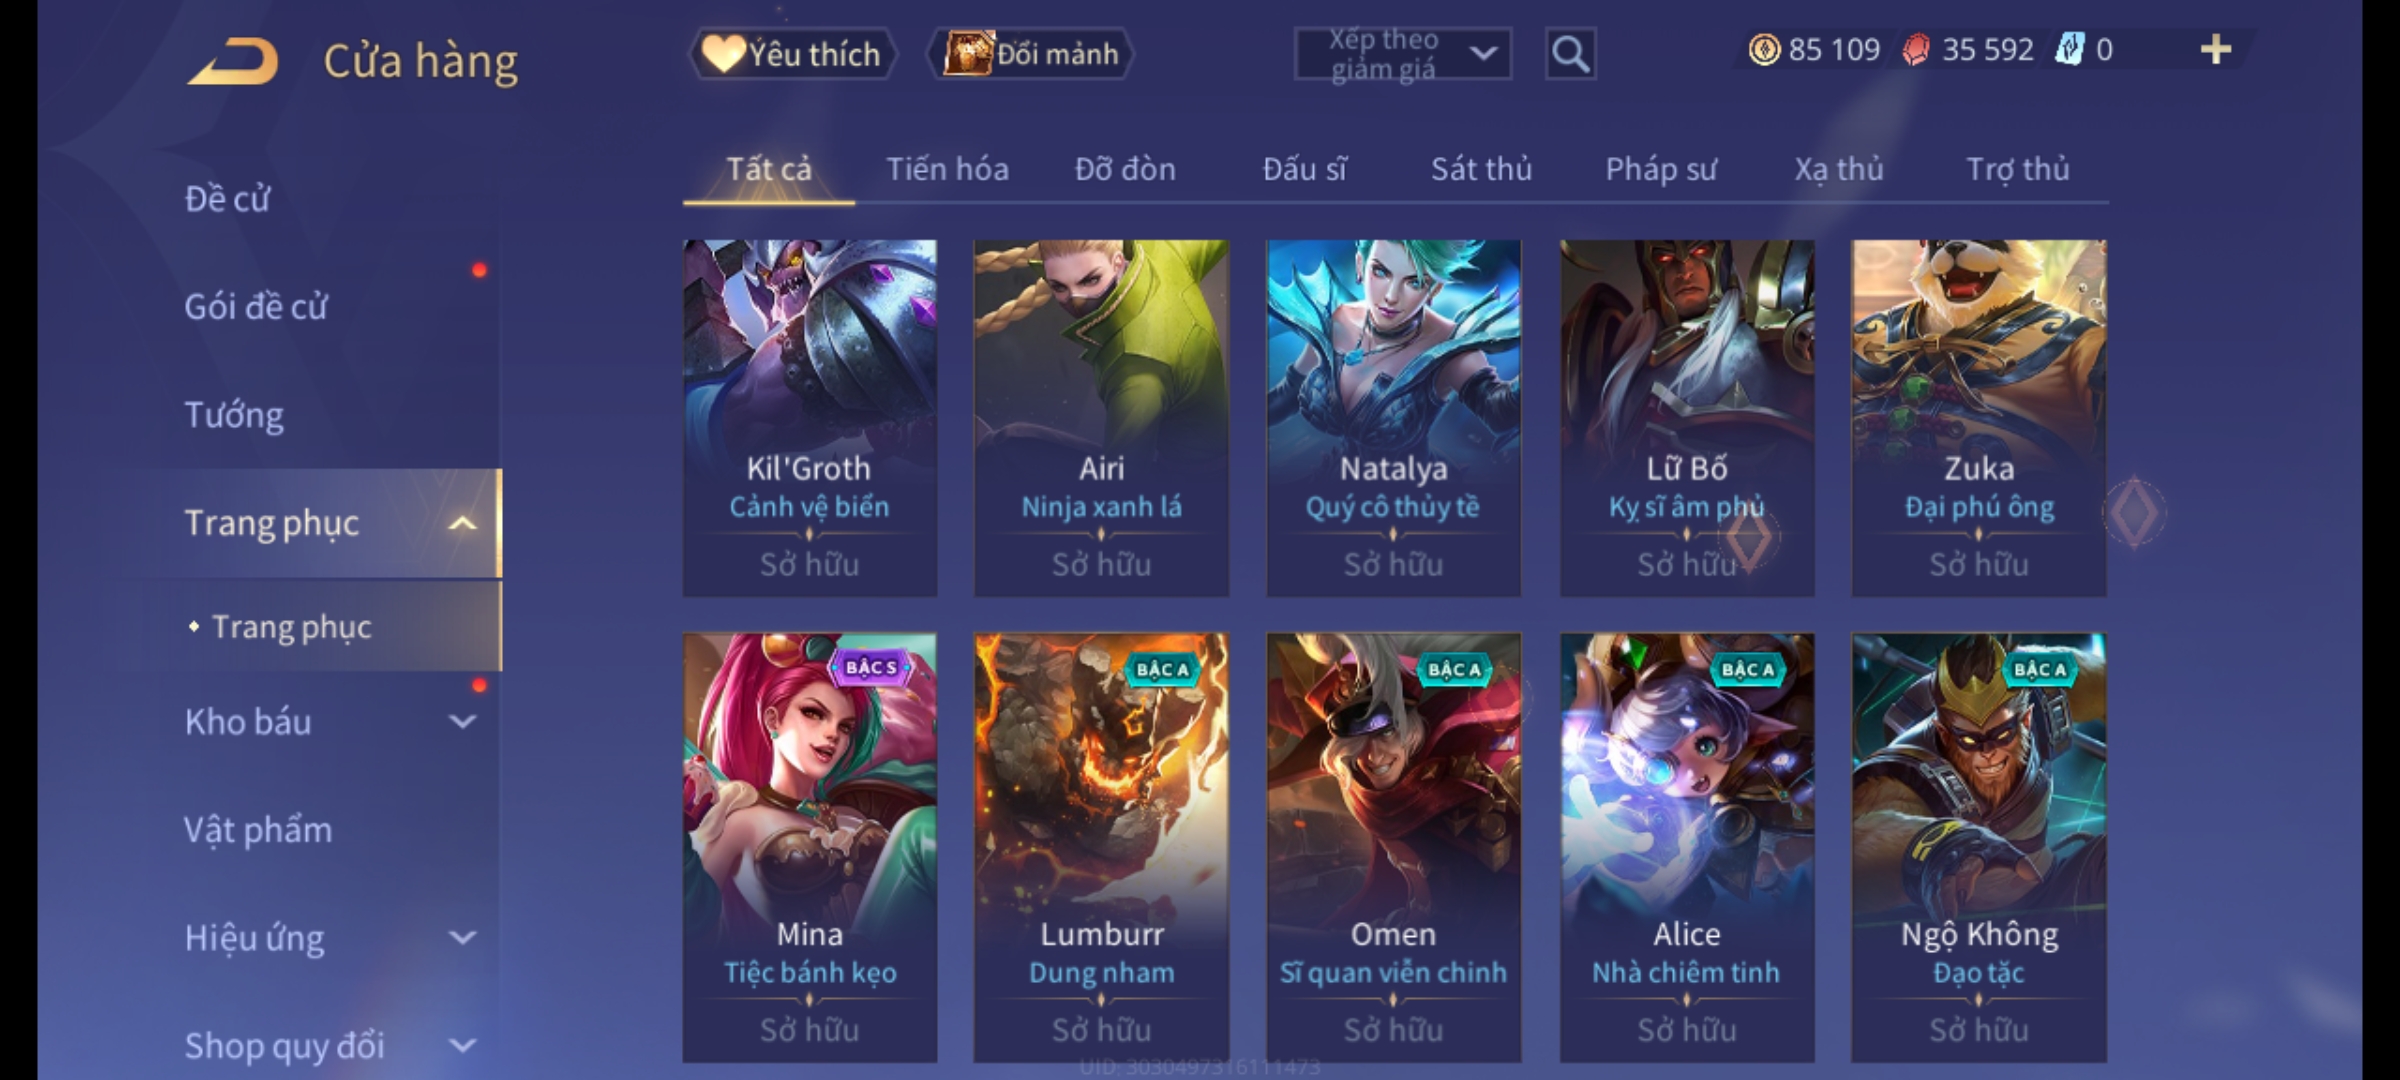The width and height of the screenshot is (2400, 1080).
Task: Switch to the Sát thủ tab
Action: (x=1481, y=169)
